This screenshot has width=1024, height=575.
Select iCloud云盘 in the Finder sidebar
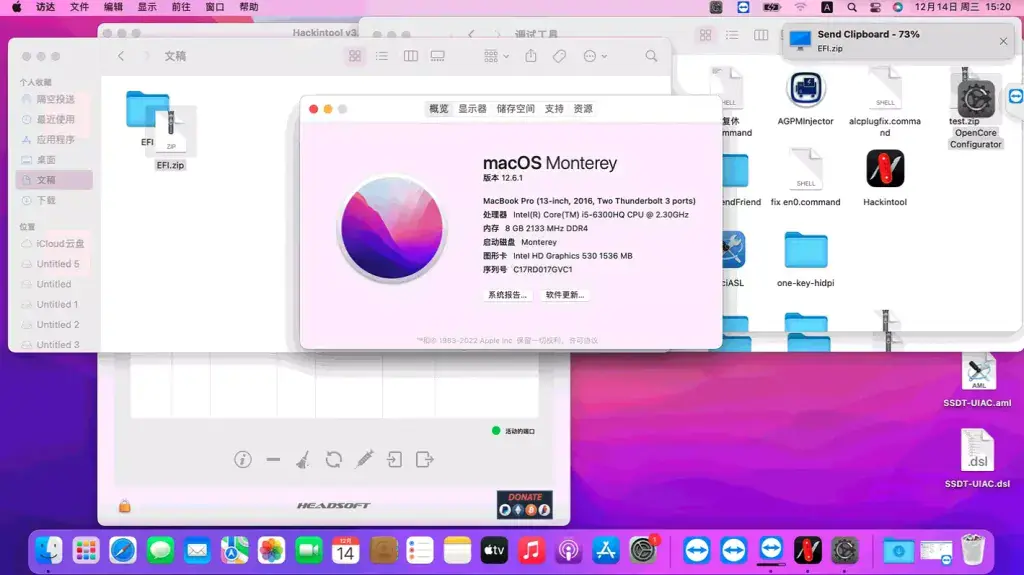click(55, 244)
